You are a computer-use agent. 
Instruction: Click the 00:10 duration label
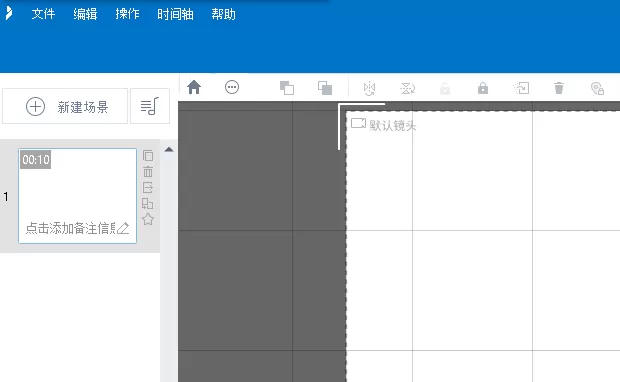coord(36,159)
